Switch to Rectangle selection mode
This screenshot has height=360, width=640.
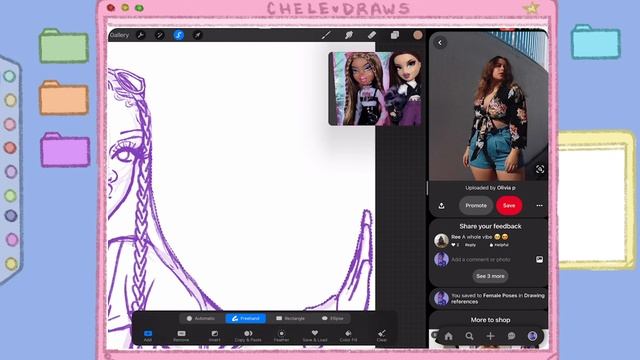pyautogui.click(x=290, y=318)
